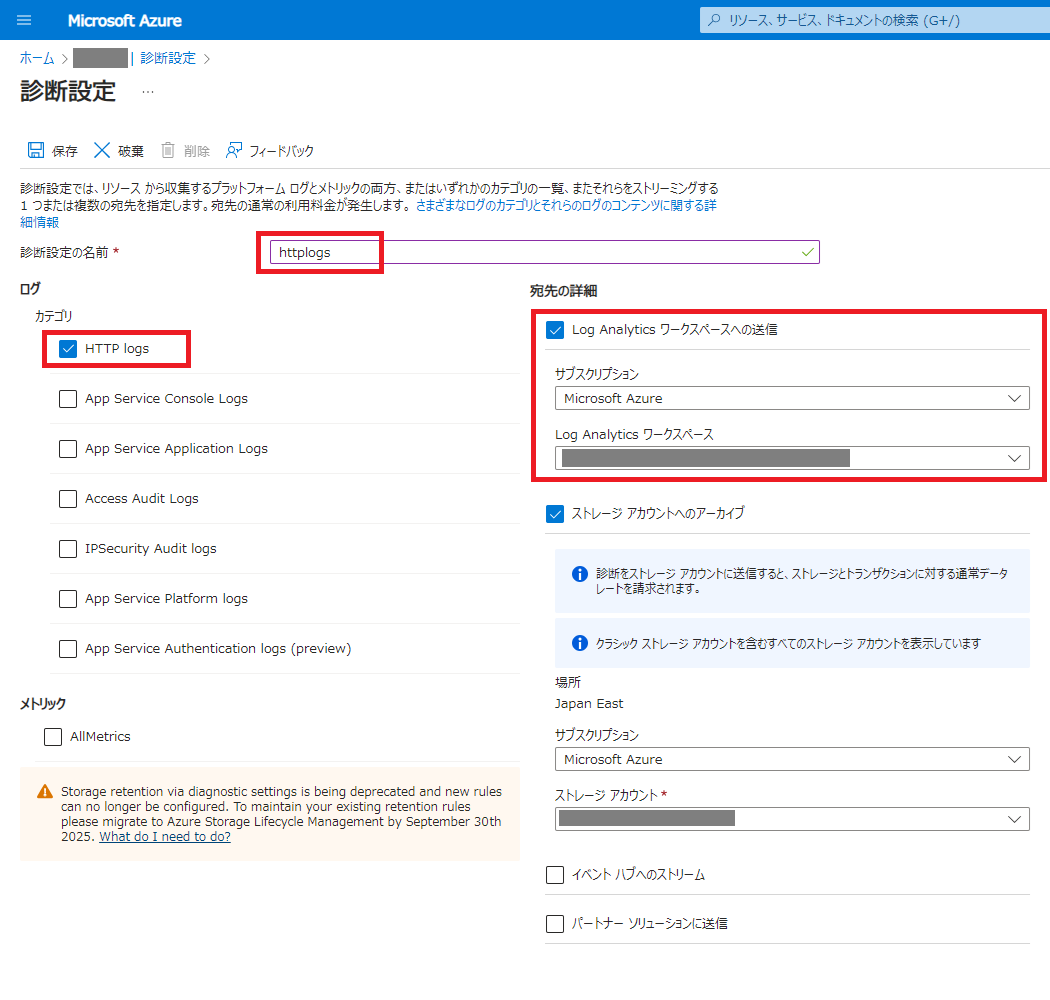Enable イベント ハブへのストリーム checkbox

[555, 875]
